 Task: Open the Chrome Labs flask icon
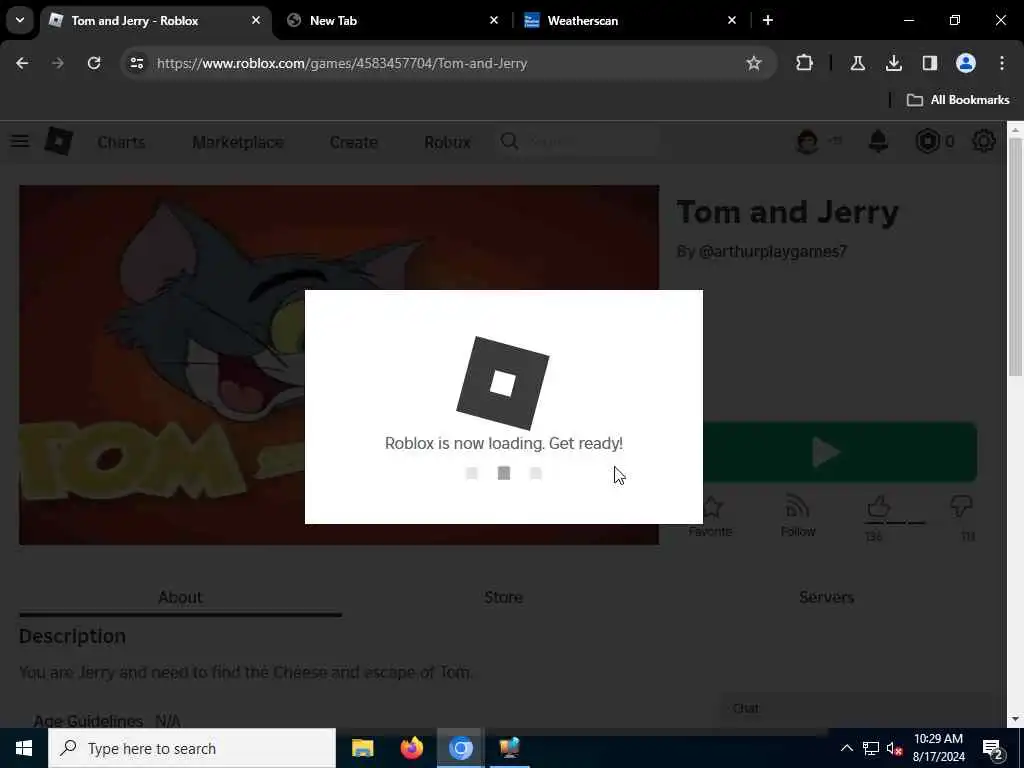click(857, 63)
